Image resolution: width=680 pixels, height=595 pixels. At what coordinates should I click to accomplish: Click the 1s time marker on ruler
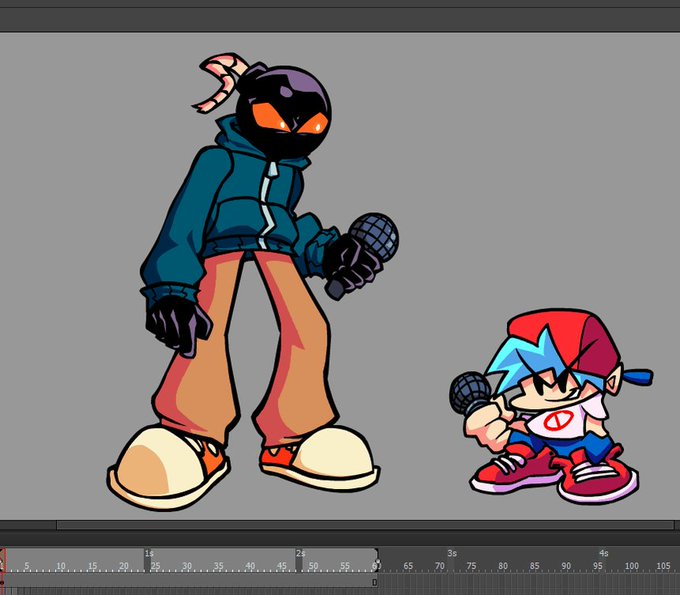[x=149, y=553]
